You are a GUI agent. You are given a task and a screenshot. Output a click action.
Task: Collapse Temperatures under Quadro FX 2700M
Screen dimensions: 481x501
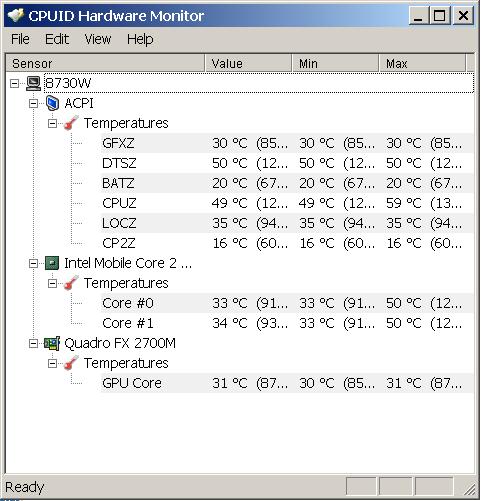coord(52,363)
